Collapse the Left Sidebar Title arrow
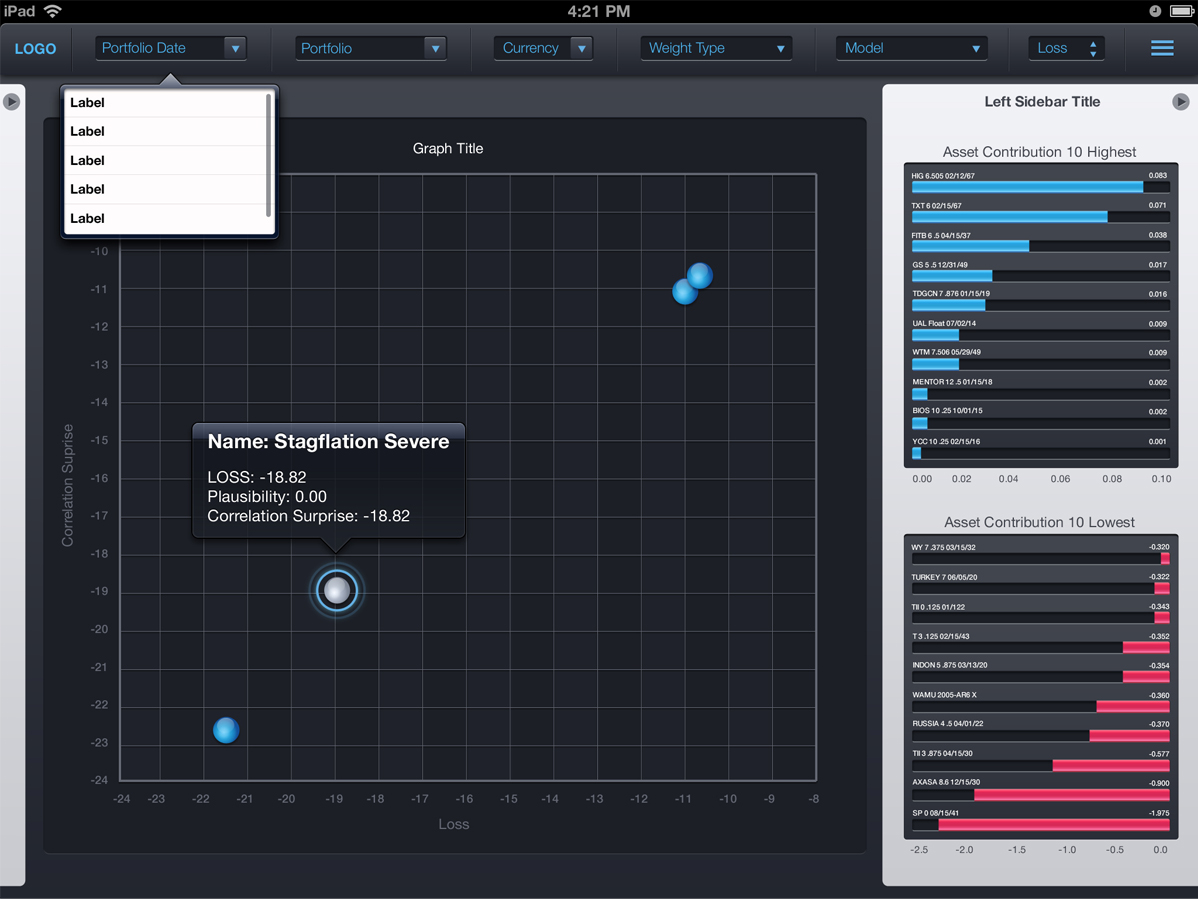Image resolution: width=1198 pixels, height=899 pixels. click(1180, 102)
